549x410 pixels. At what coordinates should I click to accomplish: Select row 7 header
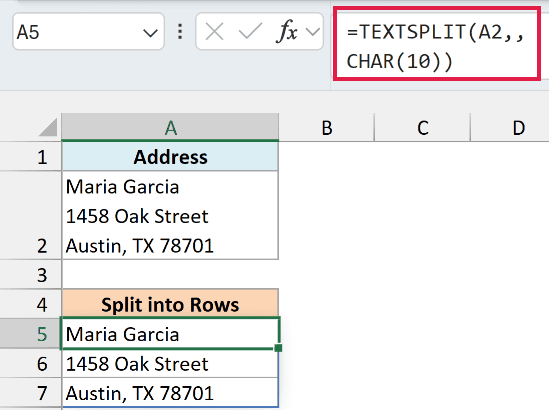(31, 392)
